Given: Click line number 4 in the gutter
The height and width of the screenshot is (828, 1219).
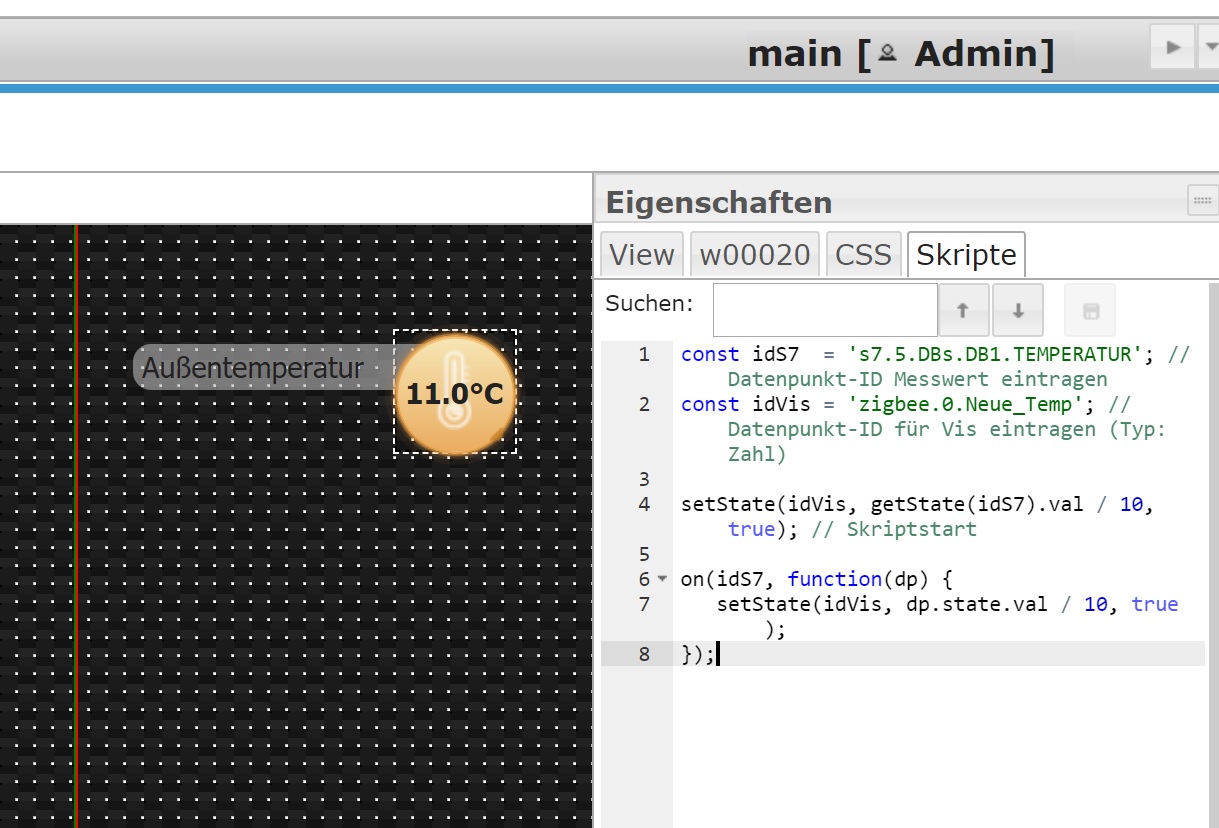Looking at the screenshot, I should [x=643, y=504].
